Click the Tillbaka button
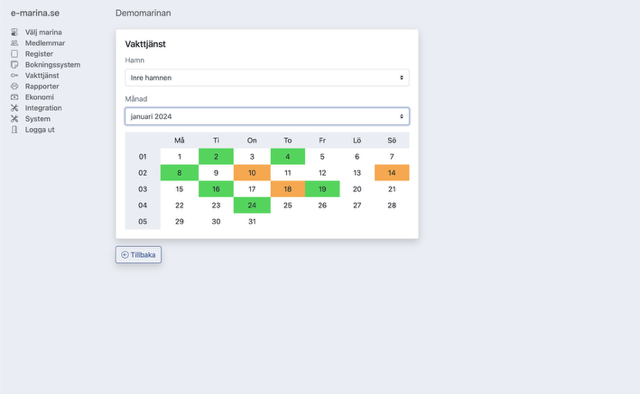 click(x=138, y=255)
